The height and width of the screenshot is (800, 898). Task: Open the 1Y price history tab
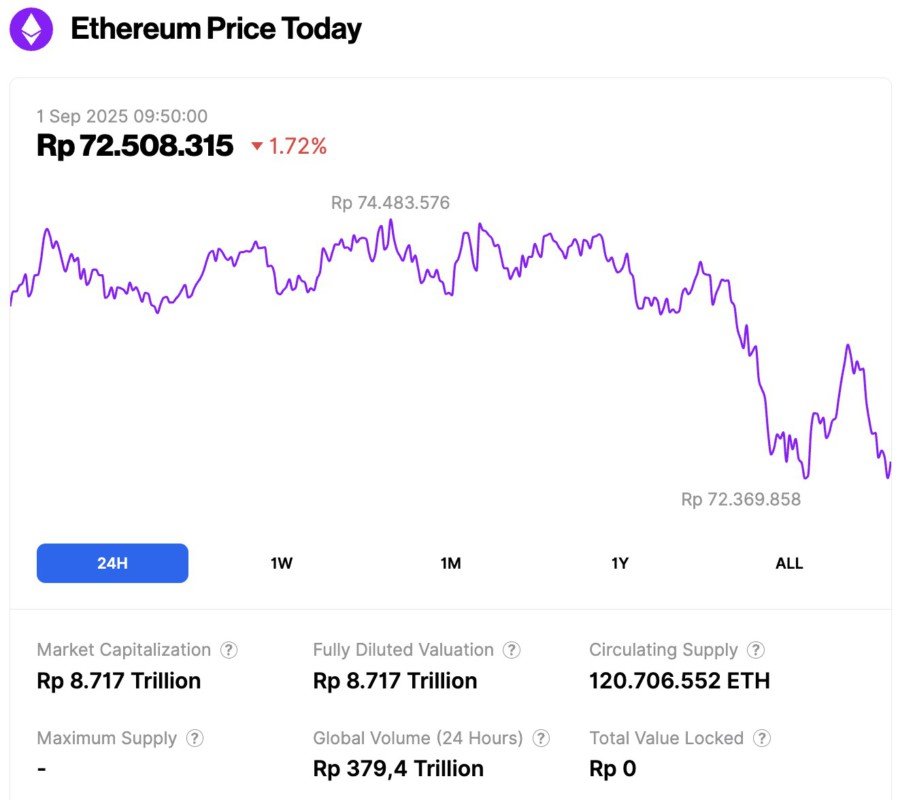point(619,563)
